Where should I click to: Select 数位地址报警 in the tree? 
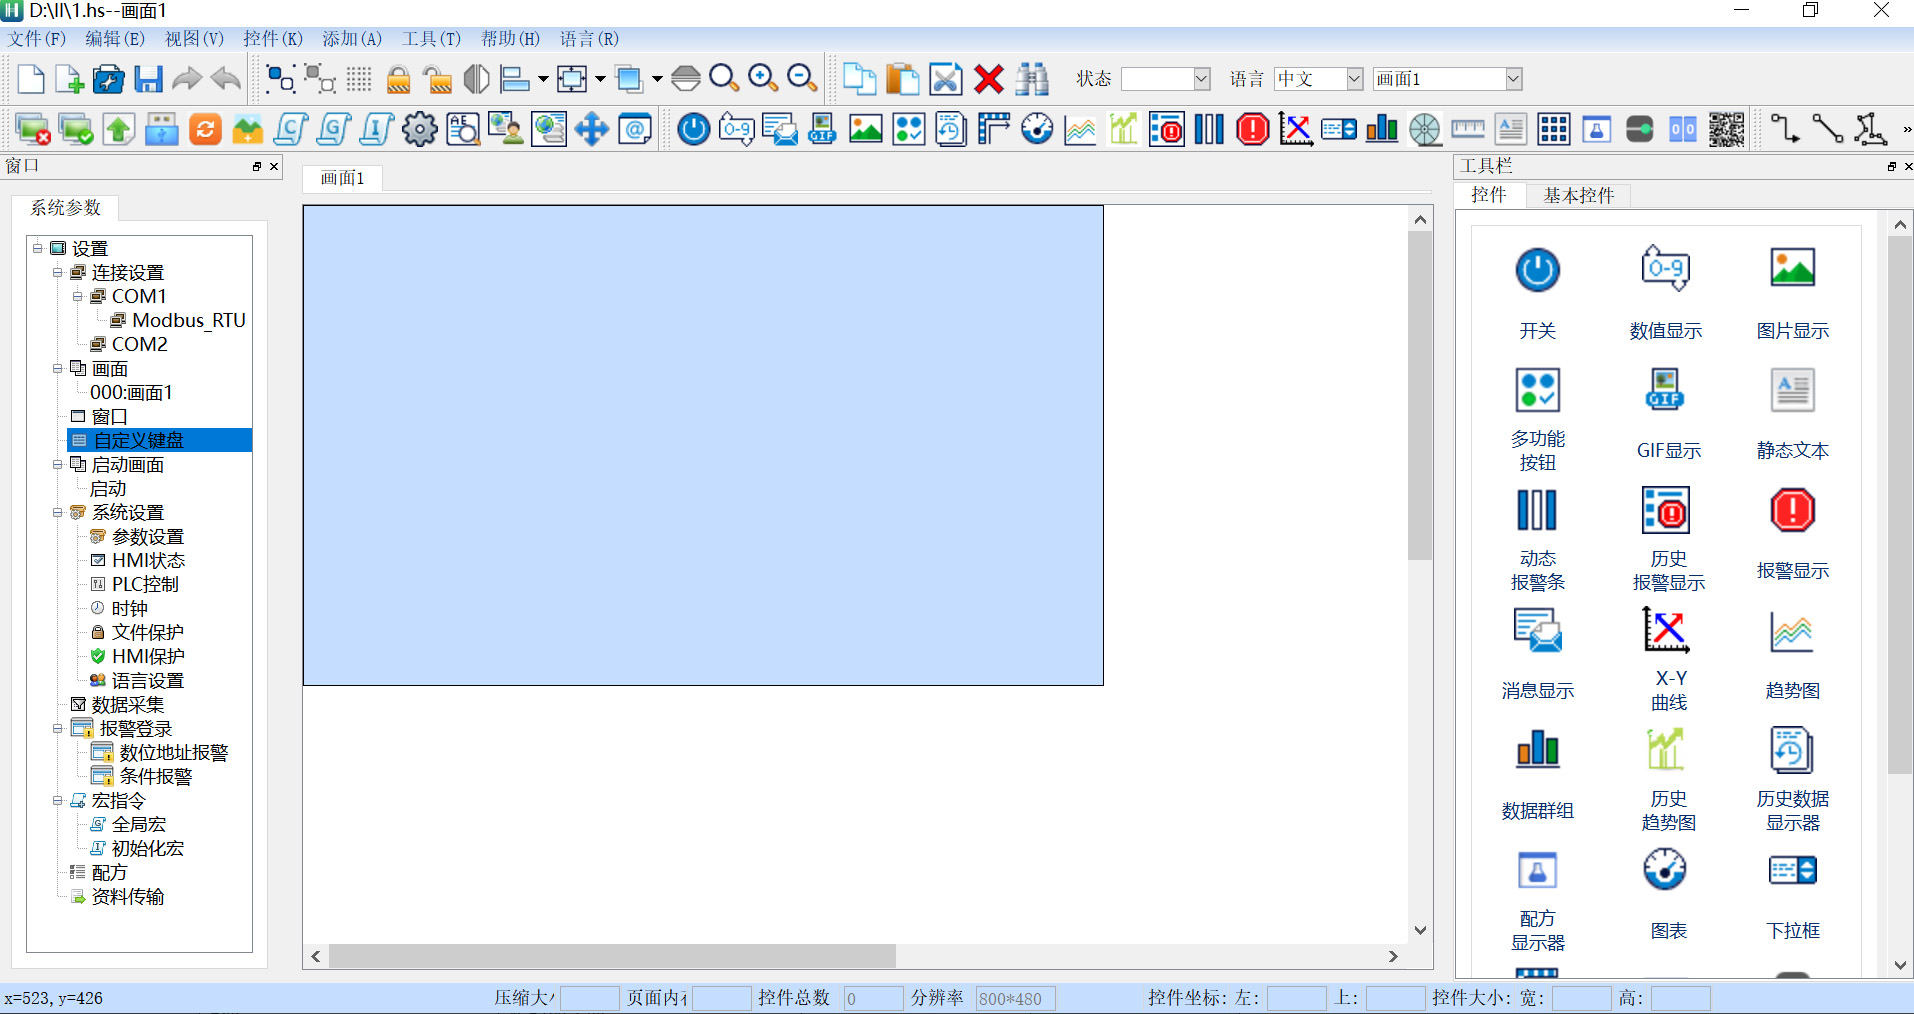pos(173,753)
